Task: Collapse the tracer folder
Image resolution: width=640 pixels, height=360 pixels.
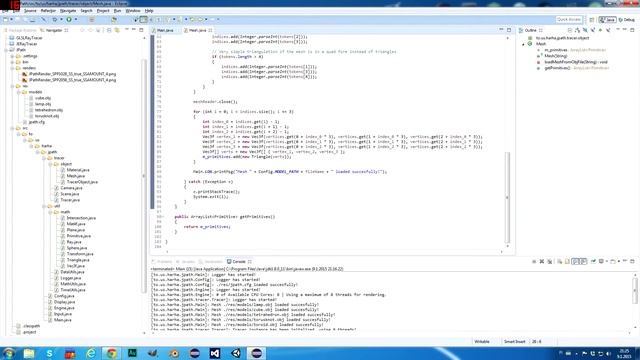Action: click(44, 158)
